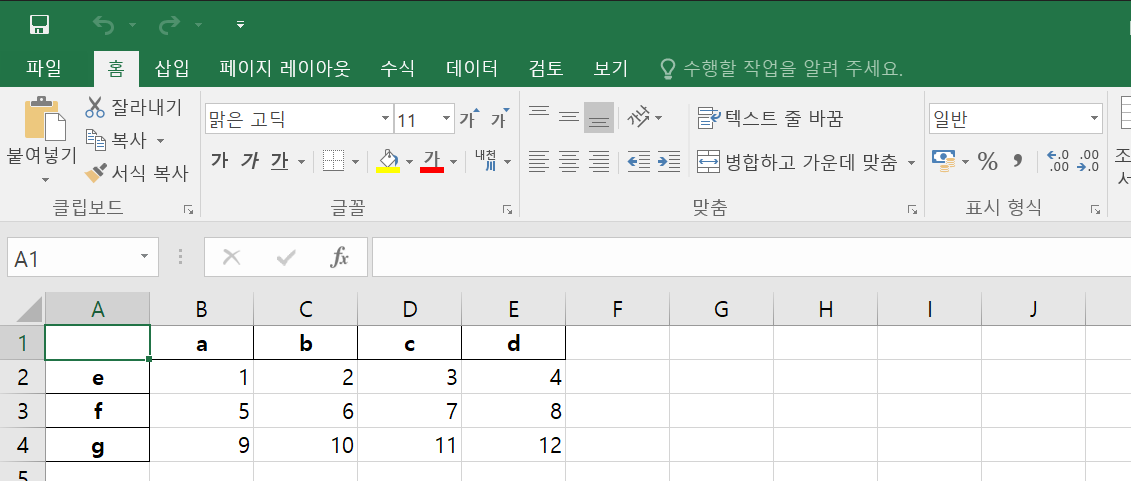Open the Merge and Center dropdown arrow
This screenshot has width=1131, height=481.
tap(911, 162)
